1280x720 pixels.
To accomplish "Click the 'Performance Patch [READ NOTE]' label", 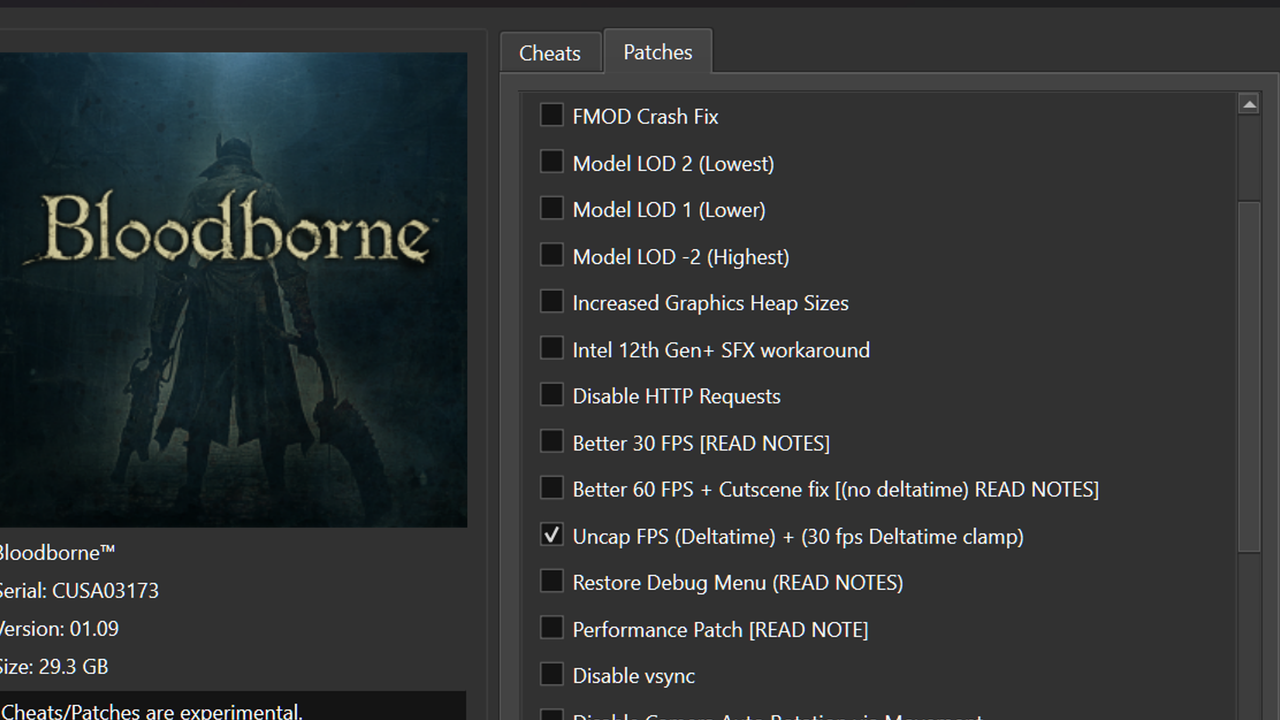I will 720,630.
